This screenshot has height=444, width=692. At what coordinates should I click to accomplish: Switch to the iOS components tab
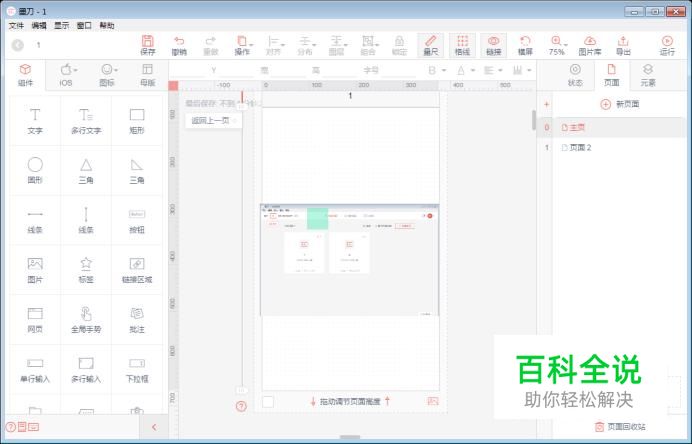[66, 75]
